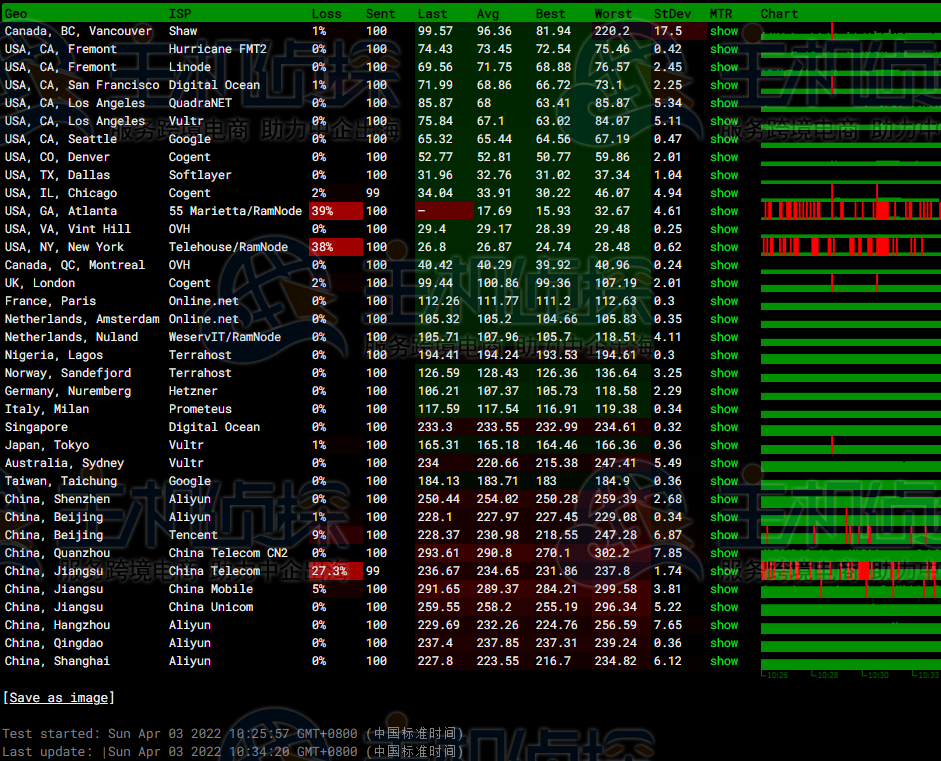Screen dimensions: 941x761
Task: Show MTR for UK, London Cogent
Action: pyautogui.click(x=724, y=283)
